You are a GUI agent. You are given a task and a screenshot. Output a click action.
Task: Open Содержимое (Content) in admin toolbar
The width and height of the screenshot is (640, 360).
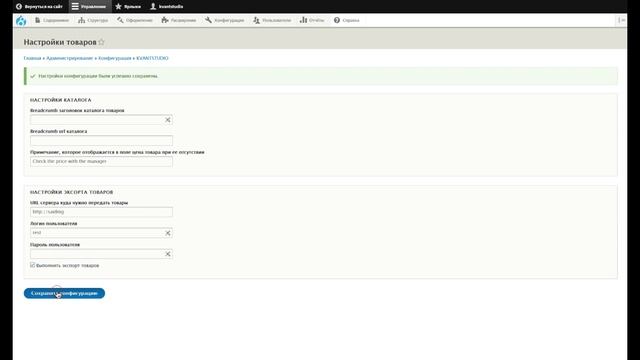[52, 20]
